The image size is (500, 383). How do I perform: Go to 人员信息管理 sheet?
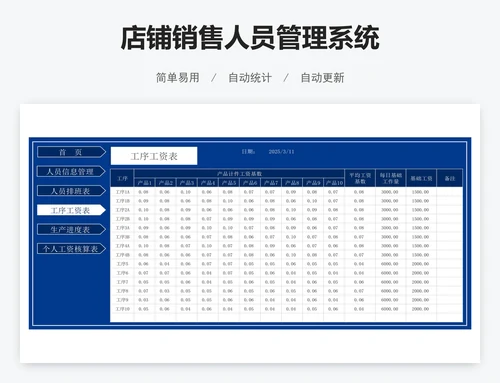point(71,172)
